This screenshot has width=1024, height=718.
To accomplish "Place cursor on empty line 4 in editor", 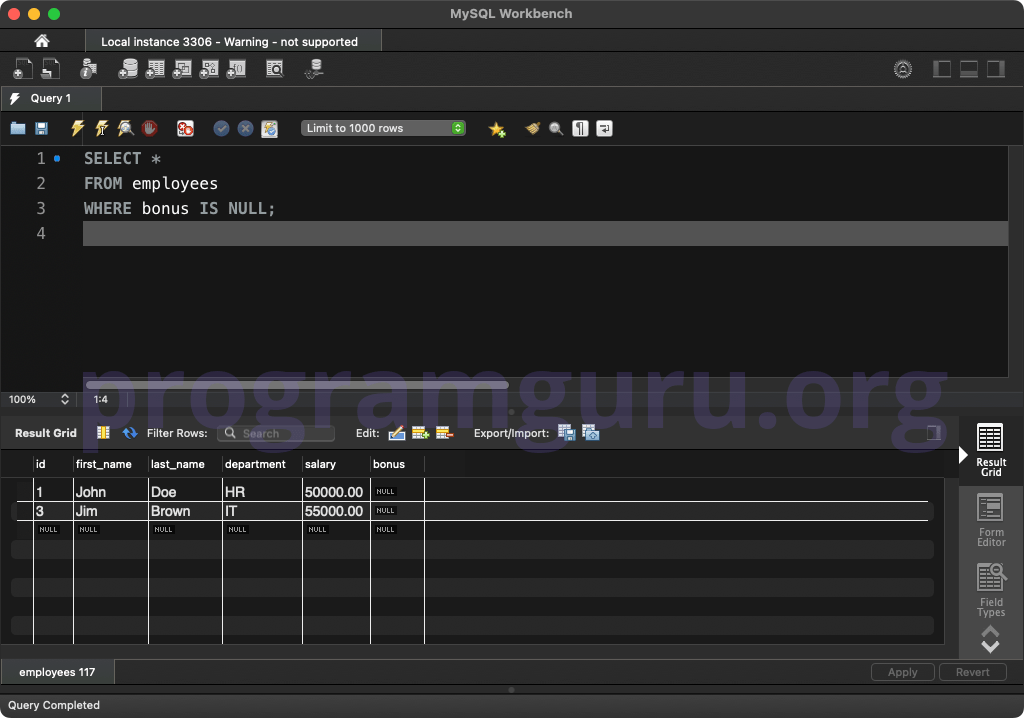I will (545, 233).
